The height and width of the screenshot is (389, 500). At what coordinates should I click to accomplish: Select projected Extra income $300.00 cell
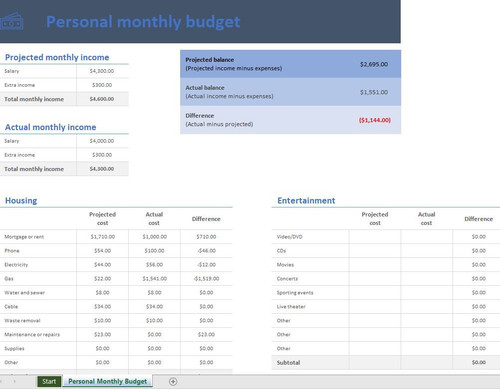click(x=102, y=85)
